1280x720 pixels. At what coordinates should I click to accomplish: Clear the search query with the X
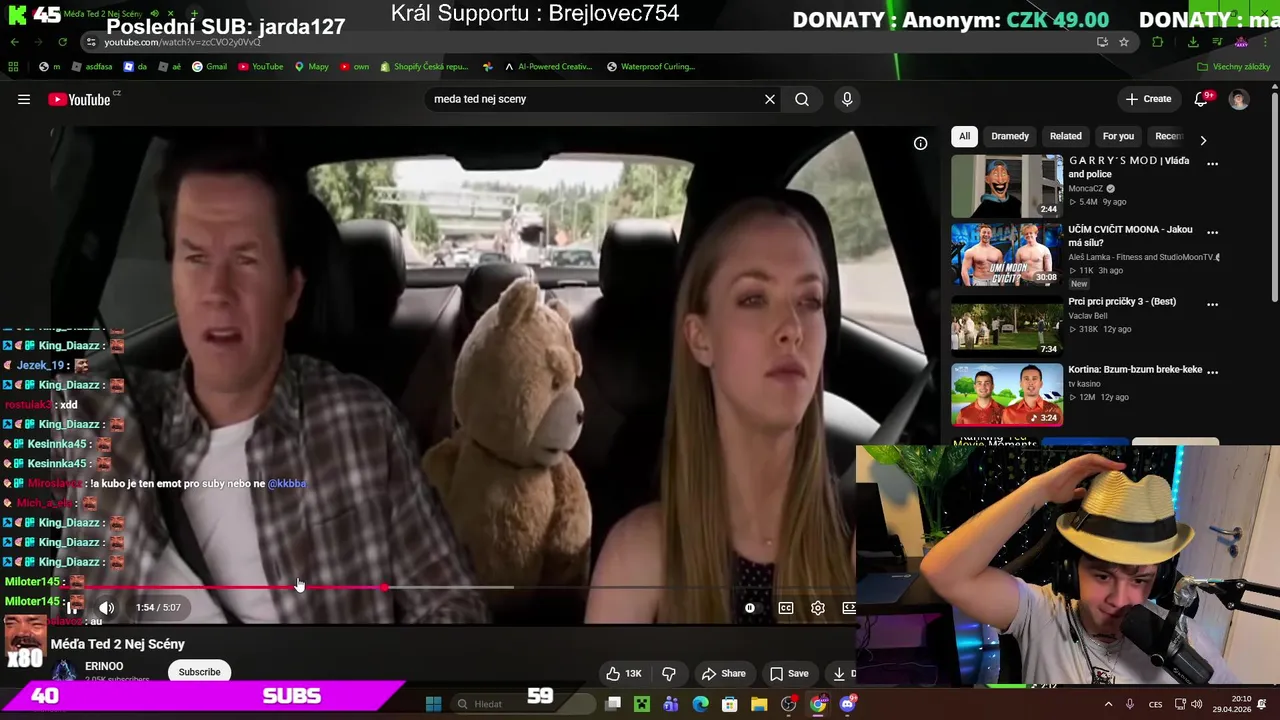click(770, 99)
